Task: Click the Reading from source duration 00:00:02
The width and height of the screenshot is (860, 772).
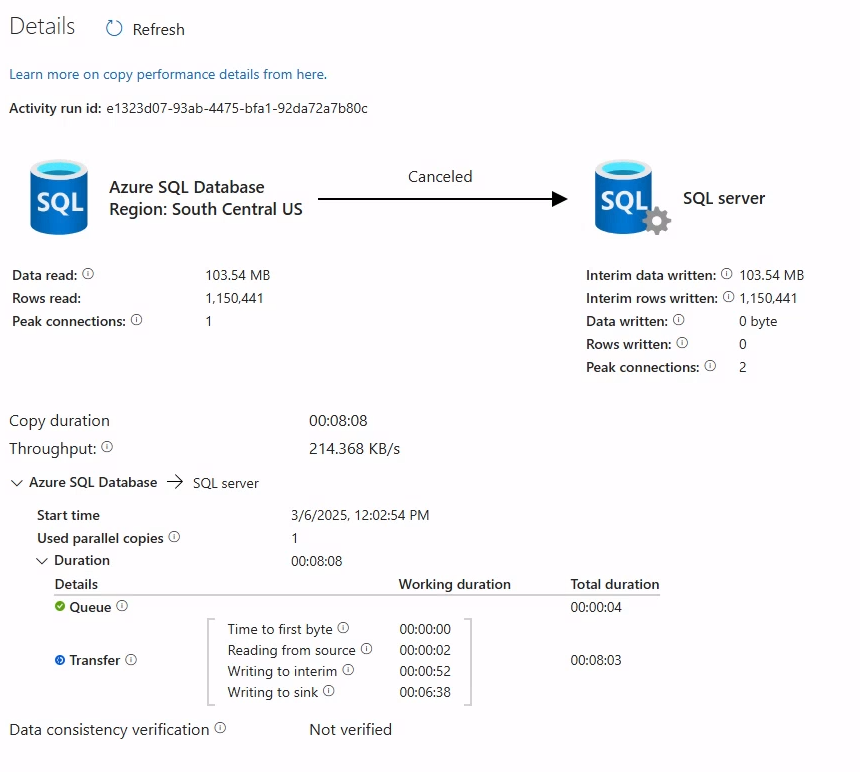Action: point(425,650)
